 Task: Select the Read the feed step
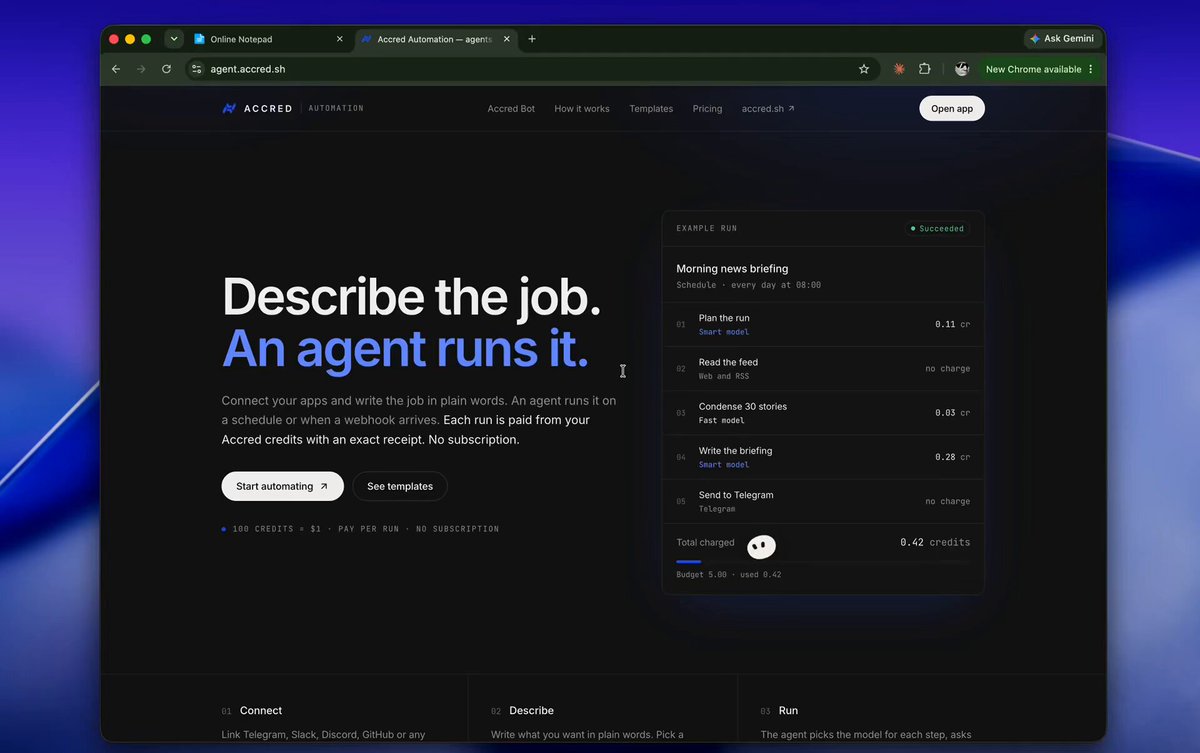pyautogui.click(x=823, y=369)
